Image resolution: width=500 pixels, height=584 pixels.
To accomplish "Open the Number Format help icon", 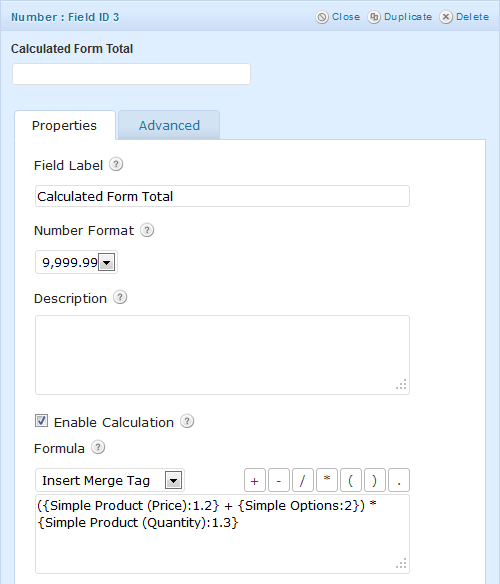I will 147,230.
